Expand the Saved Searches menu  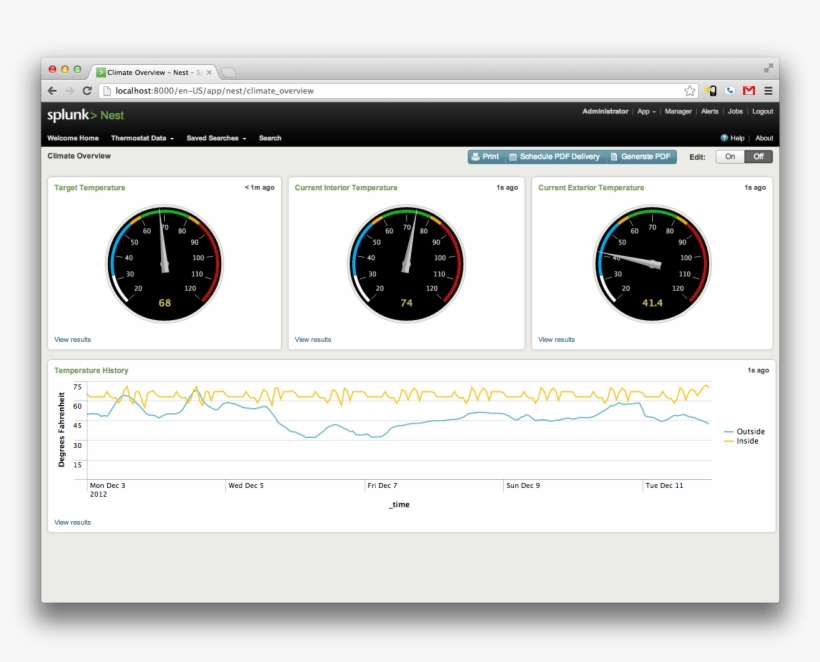coord(214,138)
